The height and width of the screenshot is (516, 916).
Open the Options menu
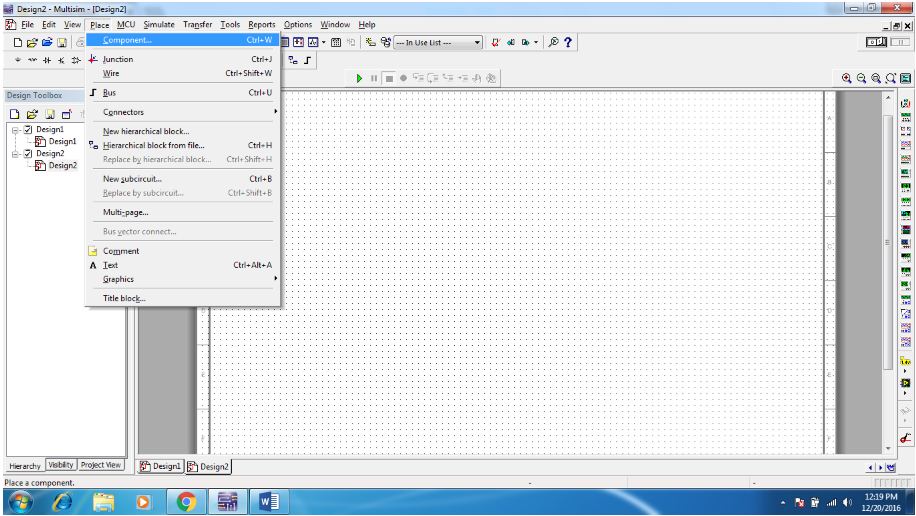point(298,25)
